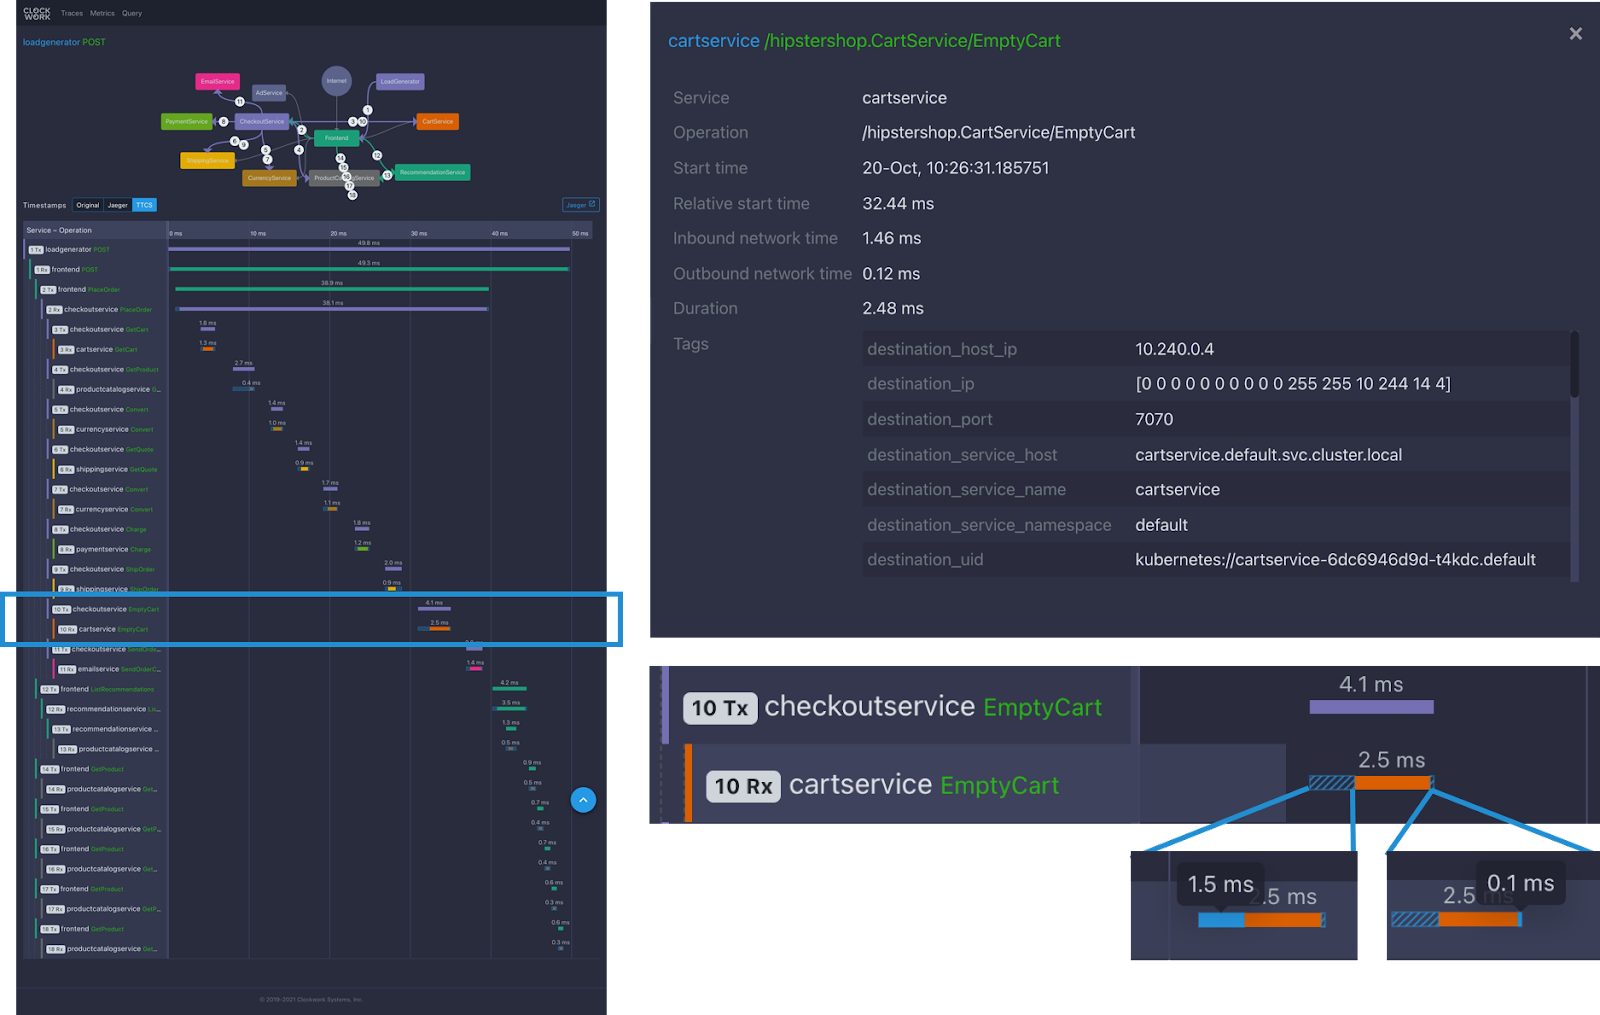Select the 5 Rx currencyservice Convert row
Viewport: 1600px width, 1015px height.
pos(111,430)
